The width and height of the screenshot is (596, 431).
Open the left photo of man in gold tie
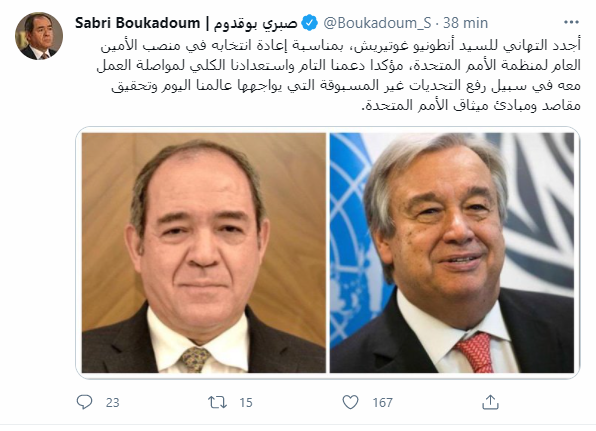pyautogui.click(x=204, y=253)
